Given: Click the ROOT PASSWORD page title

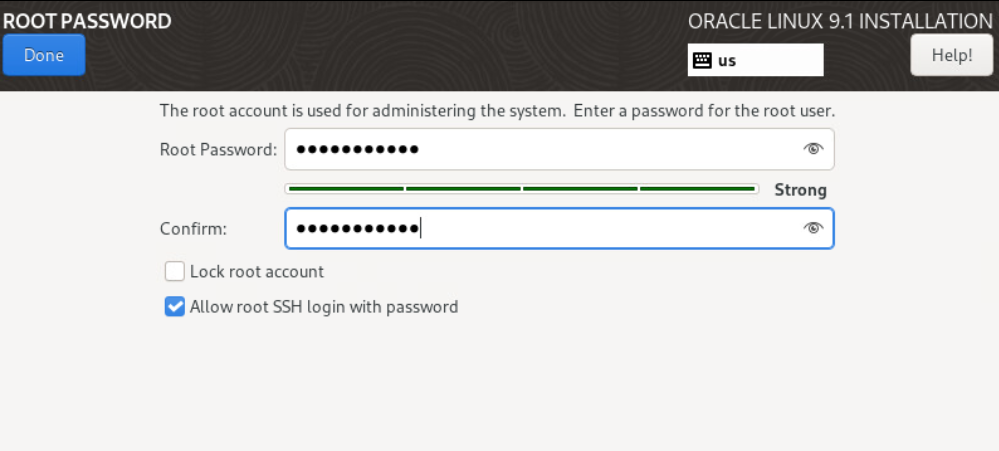Looking at the screenshot, I should click(87, 21).
